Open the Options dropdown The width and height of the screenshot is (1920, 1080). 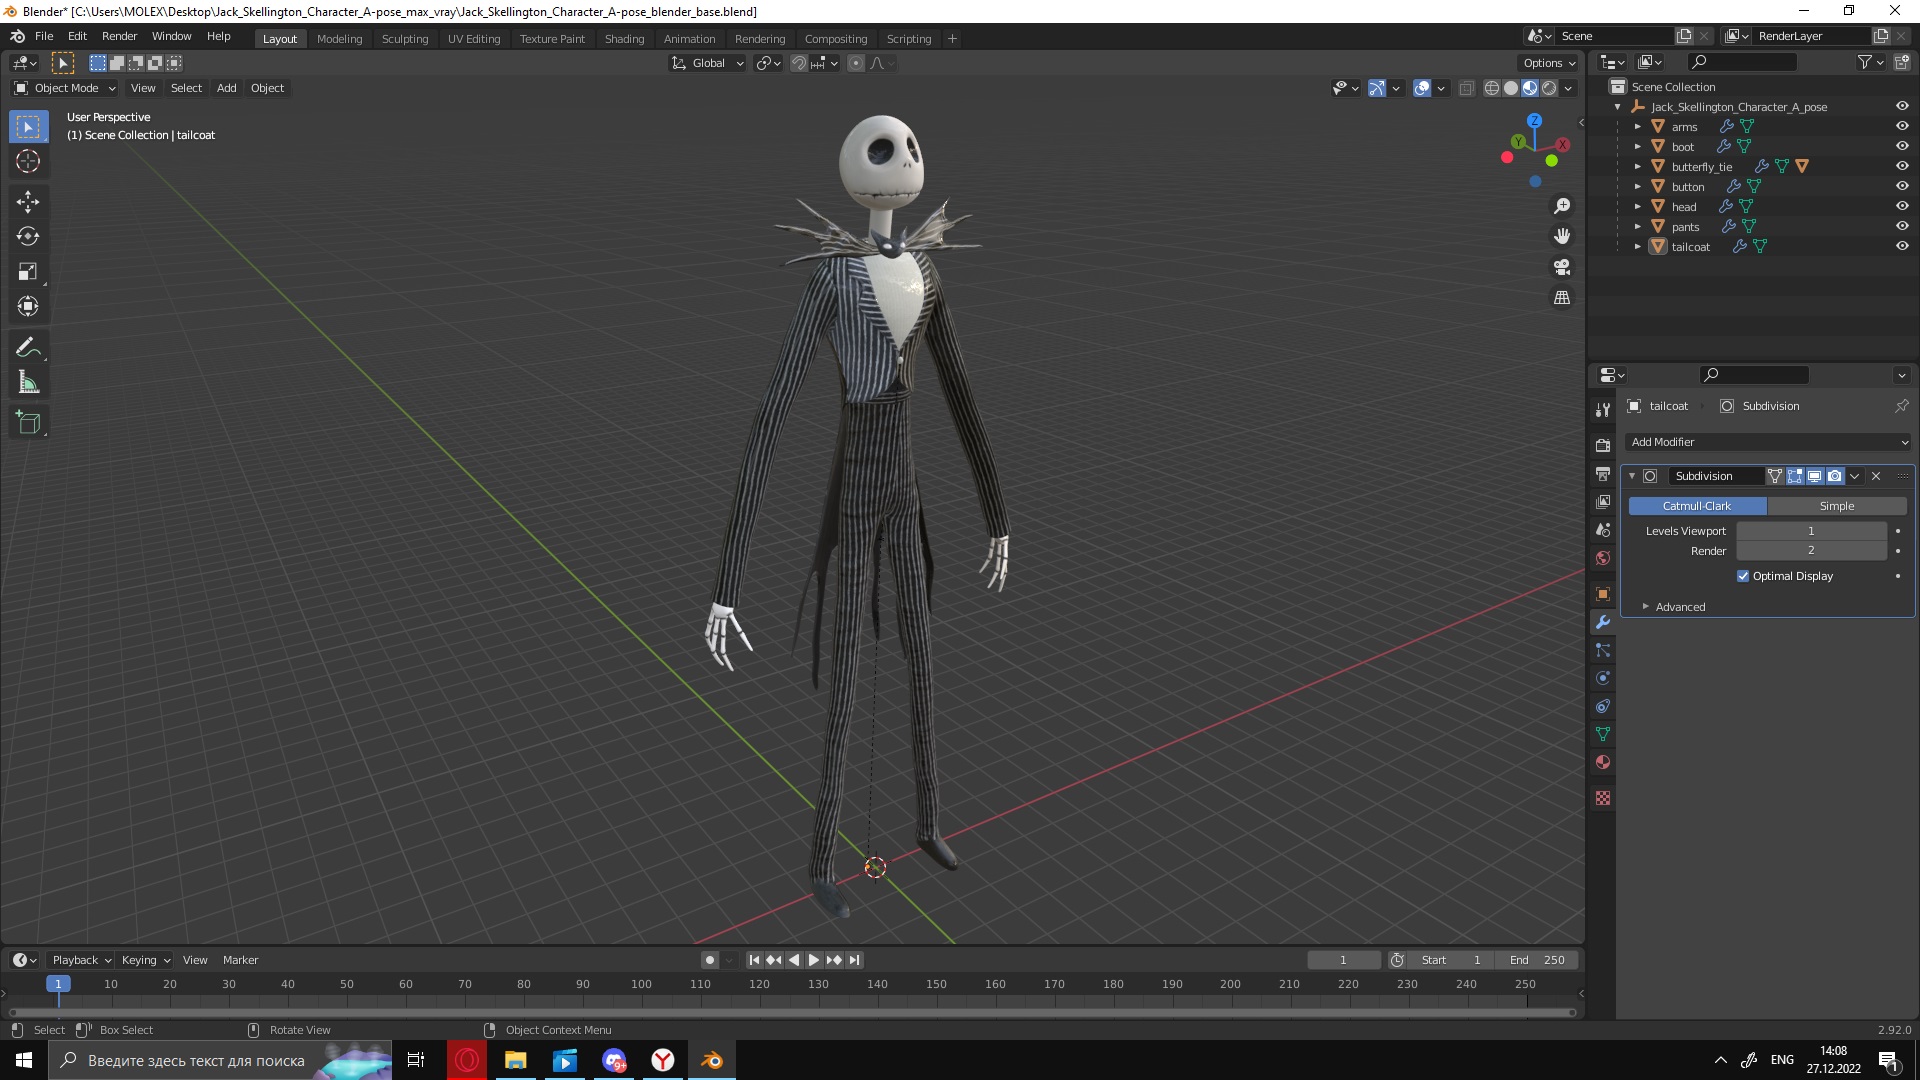pos(1549,63)
